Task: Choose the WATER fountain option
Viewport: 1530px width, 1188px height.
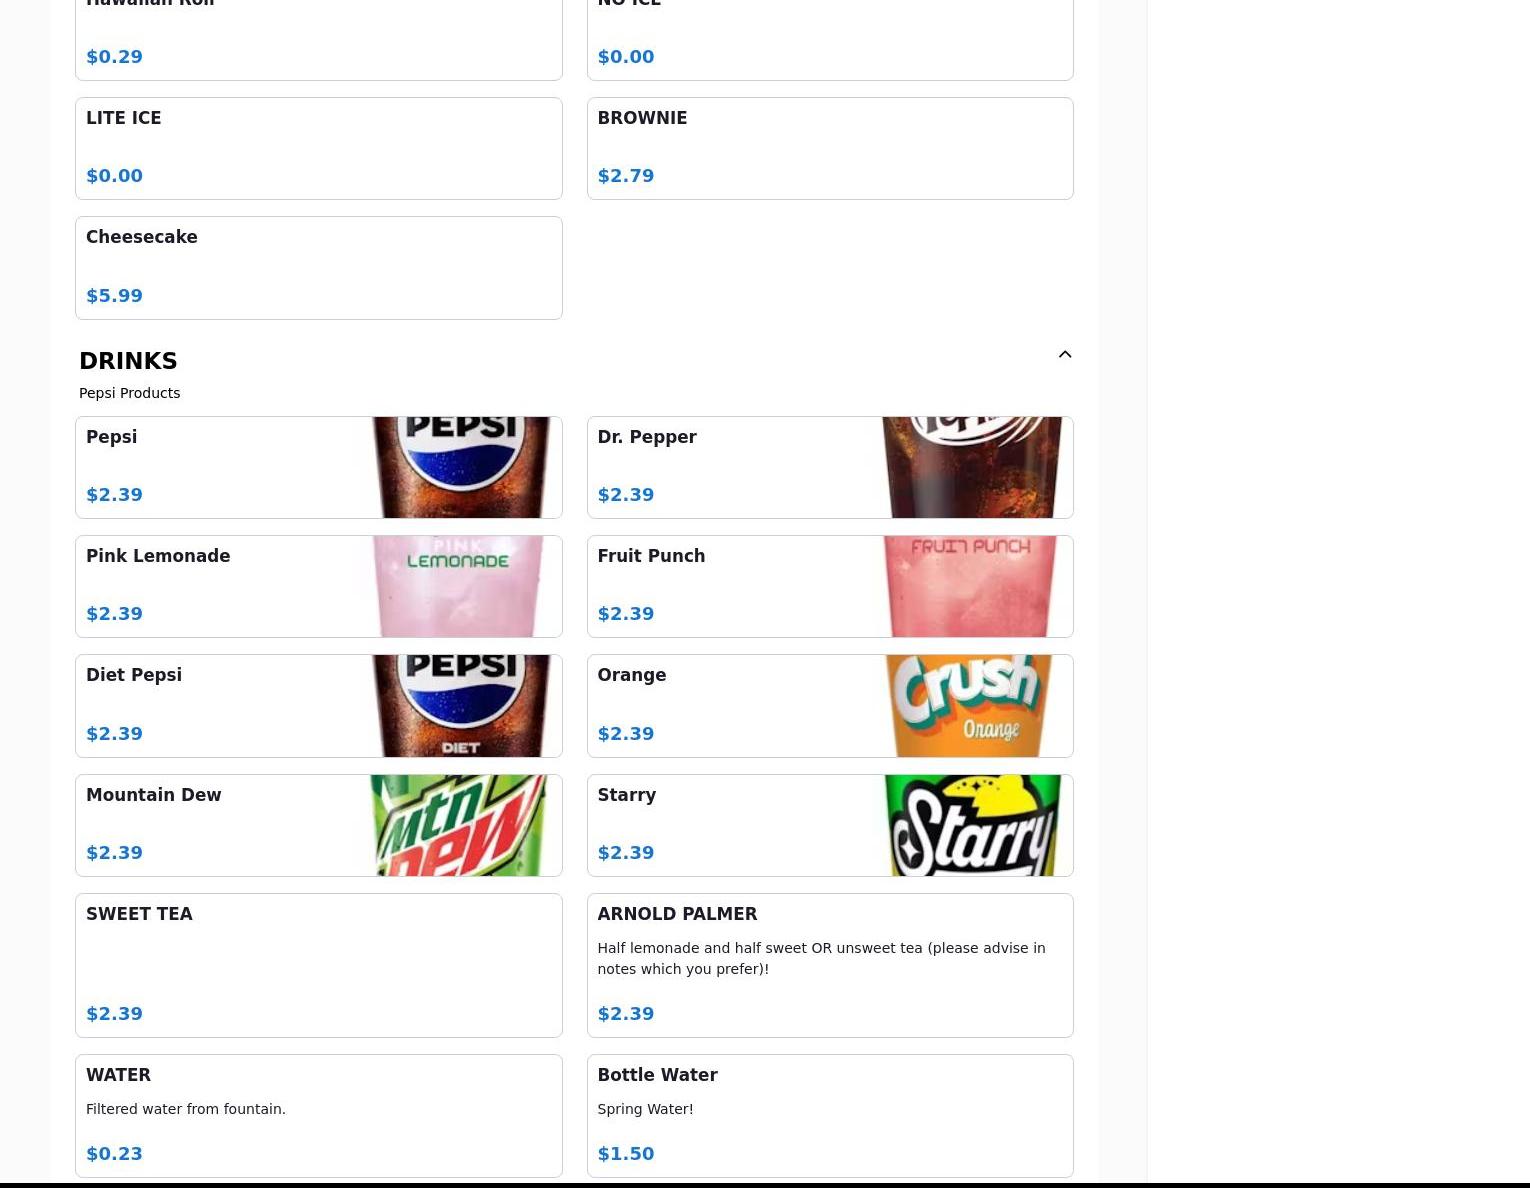Action: [x=319, y=1116]
